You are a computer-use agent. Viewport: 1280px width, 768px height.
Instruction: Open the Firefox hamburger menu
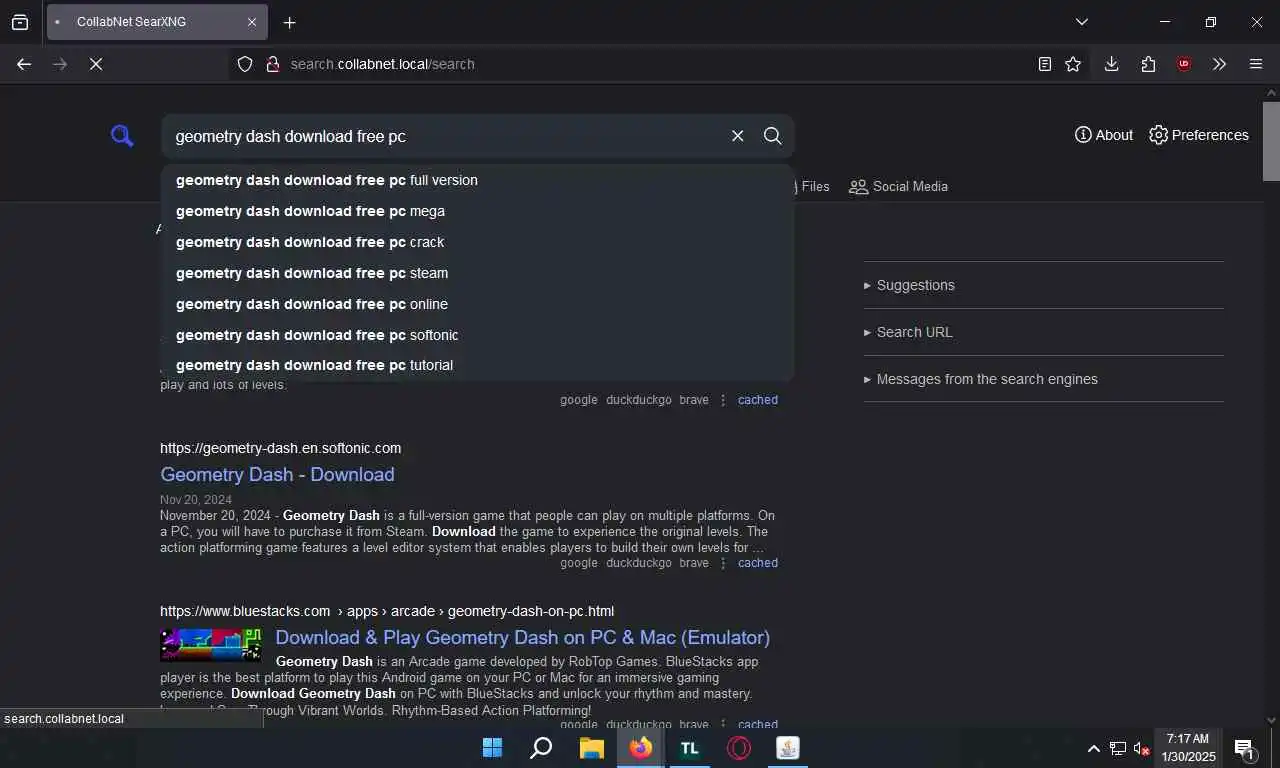1256,64
